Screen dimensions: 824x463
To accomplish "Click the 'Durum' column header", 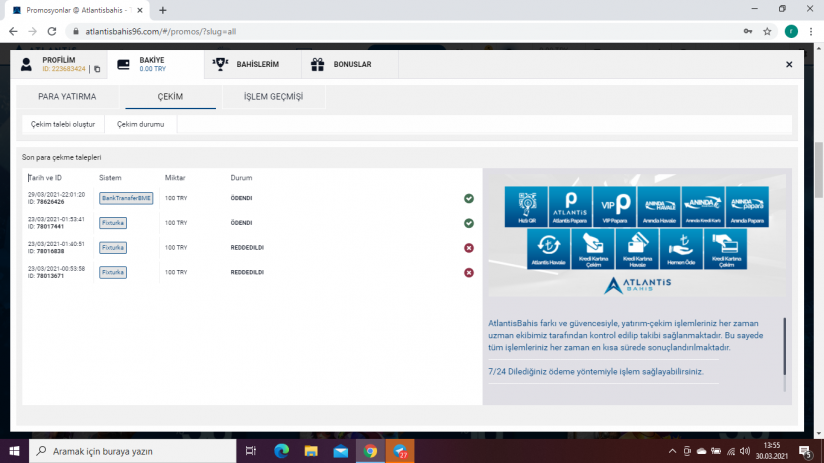I will point(241,178).
